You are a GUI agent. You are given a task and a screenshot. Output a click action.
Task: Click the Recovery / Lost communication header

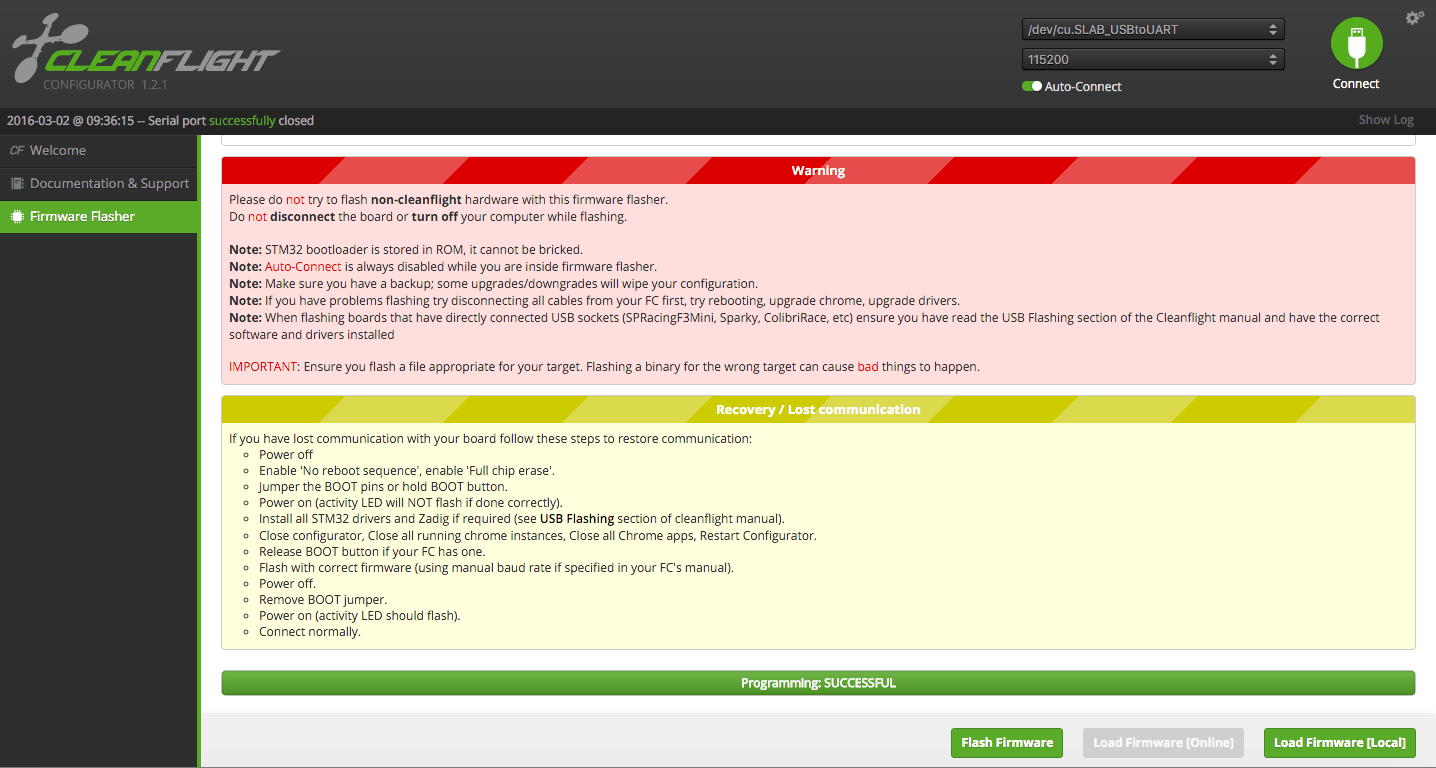818,409
